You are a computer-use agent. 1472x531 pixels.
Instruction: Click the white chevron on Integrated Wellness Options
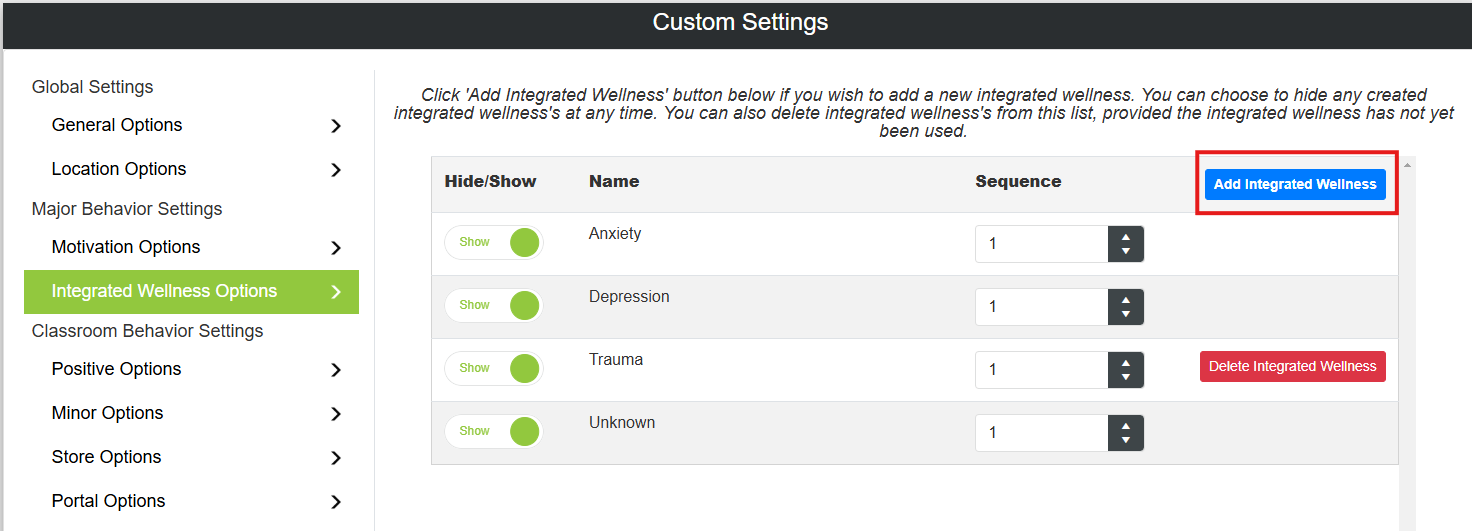(336, 292)
